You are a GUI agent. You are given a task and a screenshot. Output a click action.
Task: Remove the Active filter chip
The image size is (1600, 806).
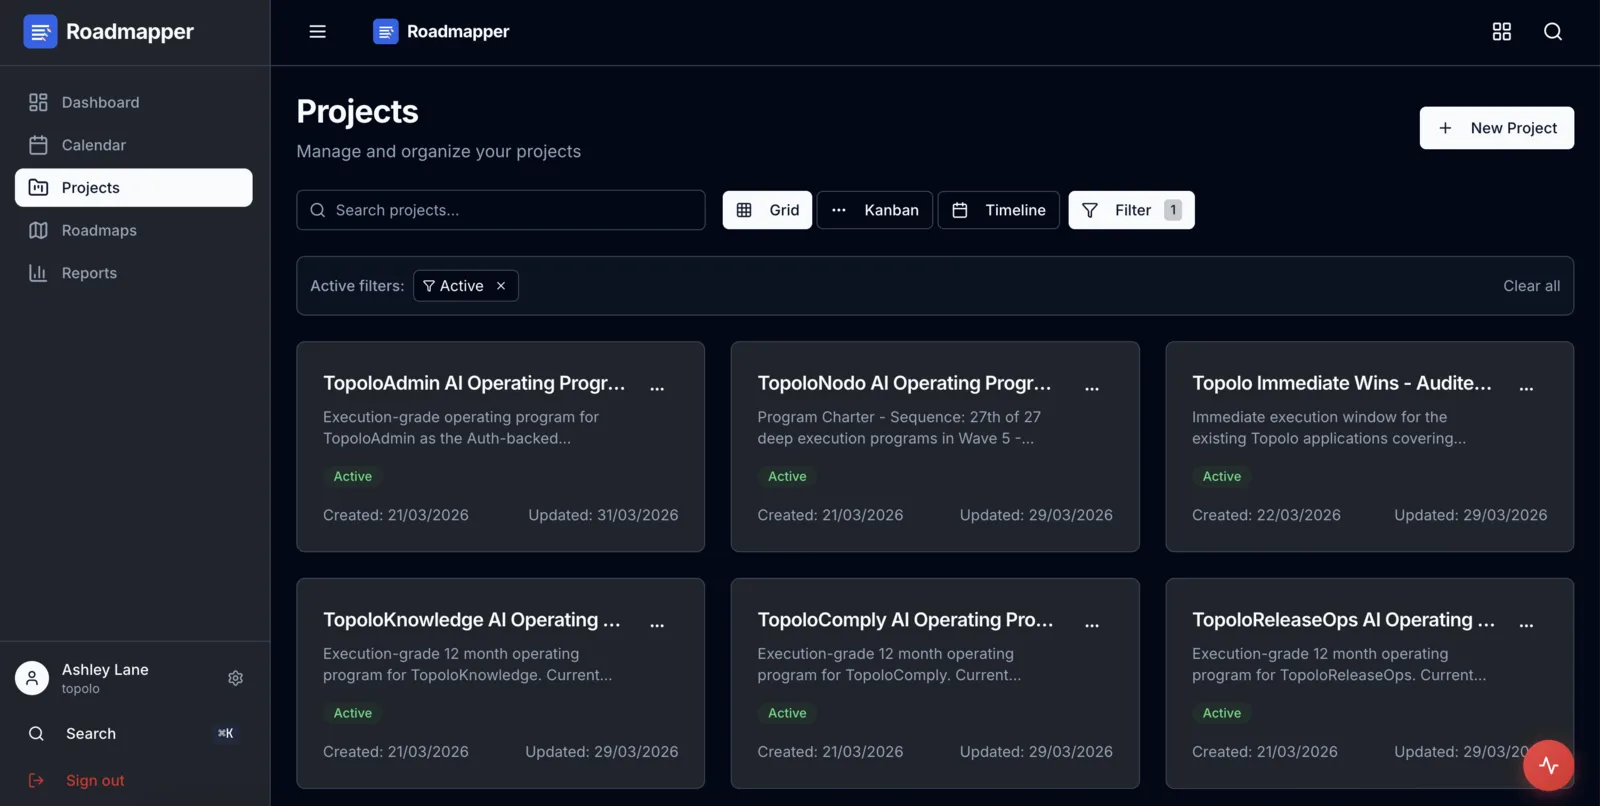coord(501,286)
